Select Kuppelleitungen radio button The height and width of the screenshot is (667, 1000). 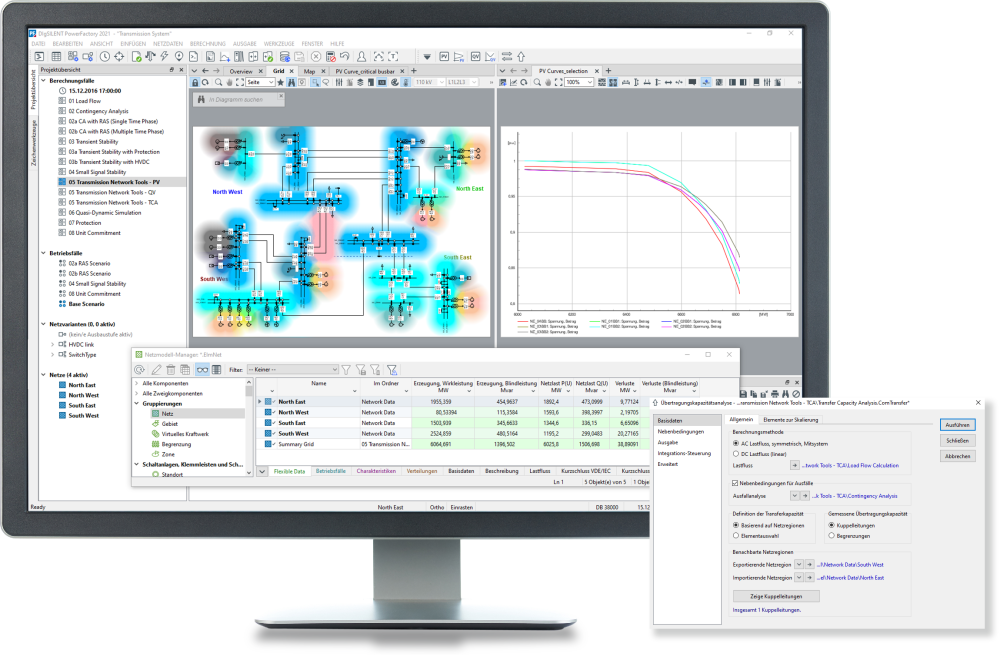tap(832, 525)
